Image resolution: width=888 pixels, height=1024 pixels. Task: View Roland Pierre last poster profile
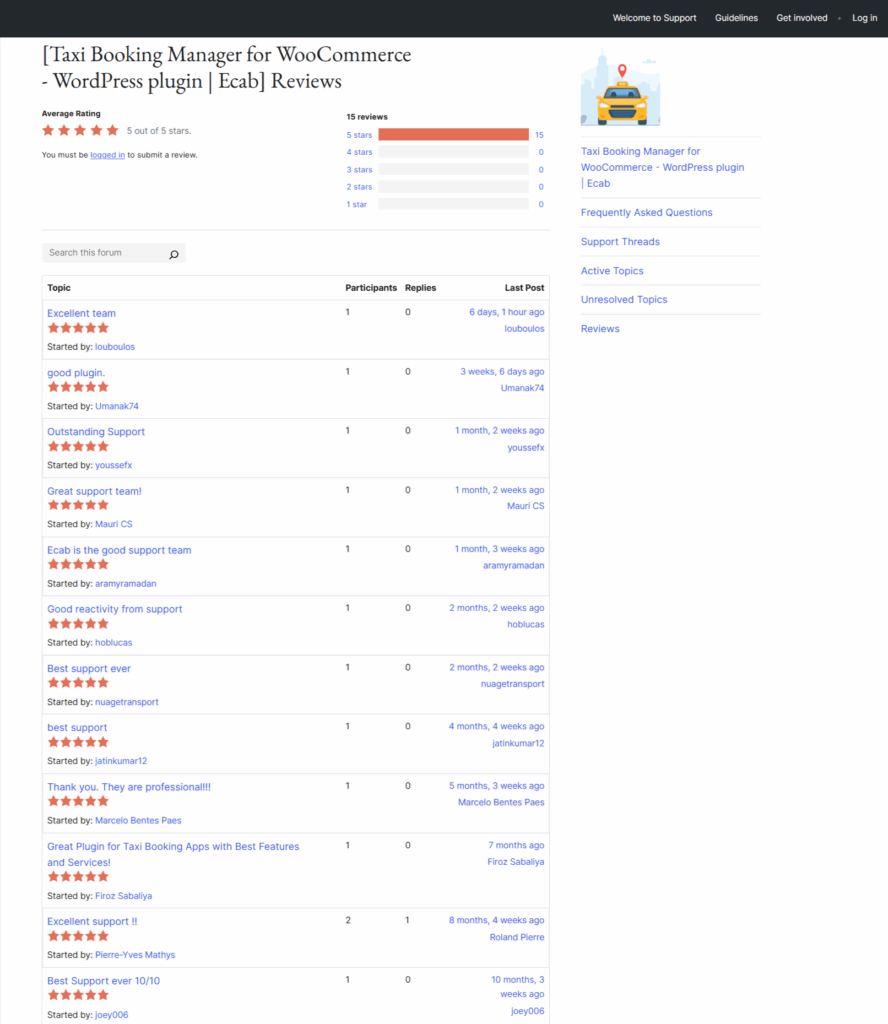point(516,938)
